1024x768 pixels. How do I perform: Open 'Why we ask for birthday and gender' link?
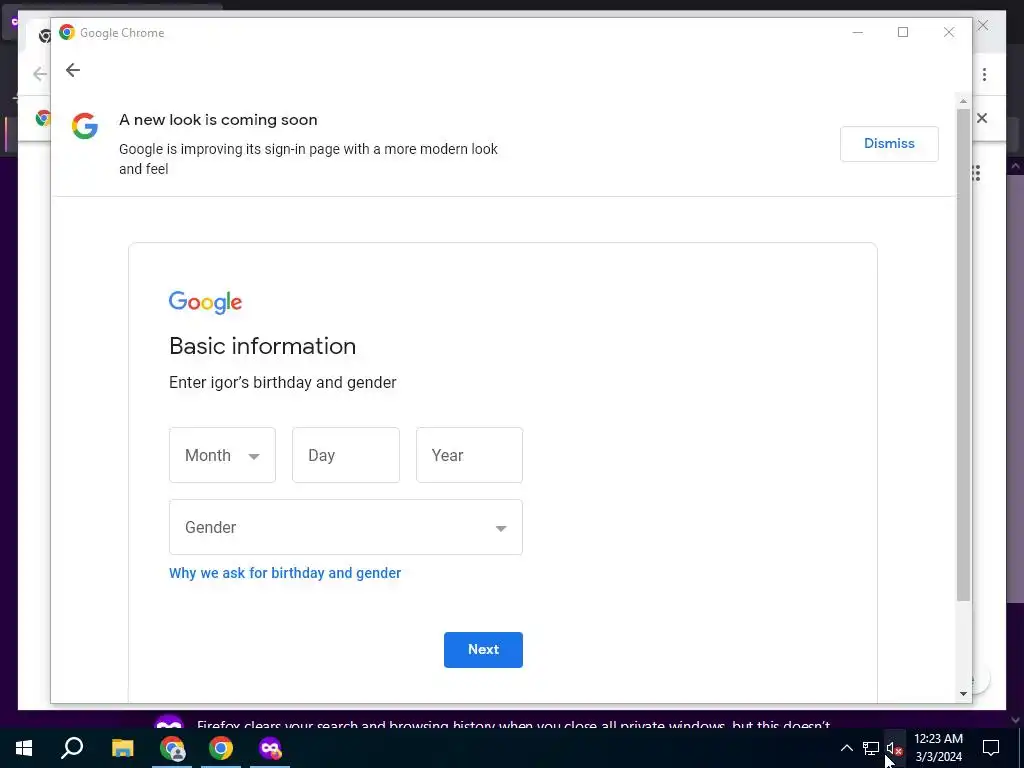coord(285,573)
